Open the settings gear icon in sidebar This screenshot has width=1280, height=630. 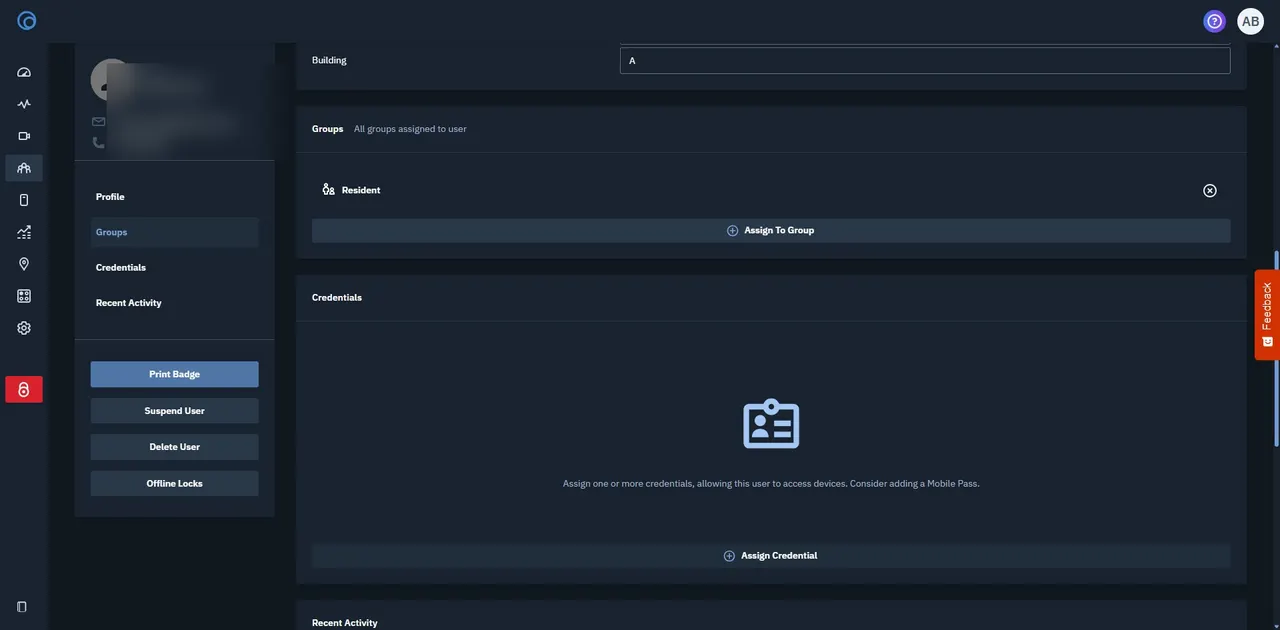(x=24, y=328)
